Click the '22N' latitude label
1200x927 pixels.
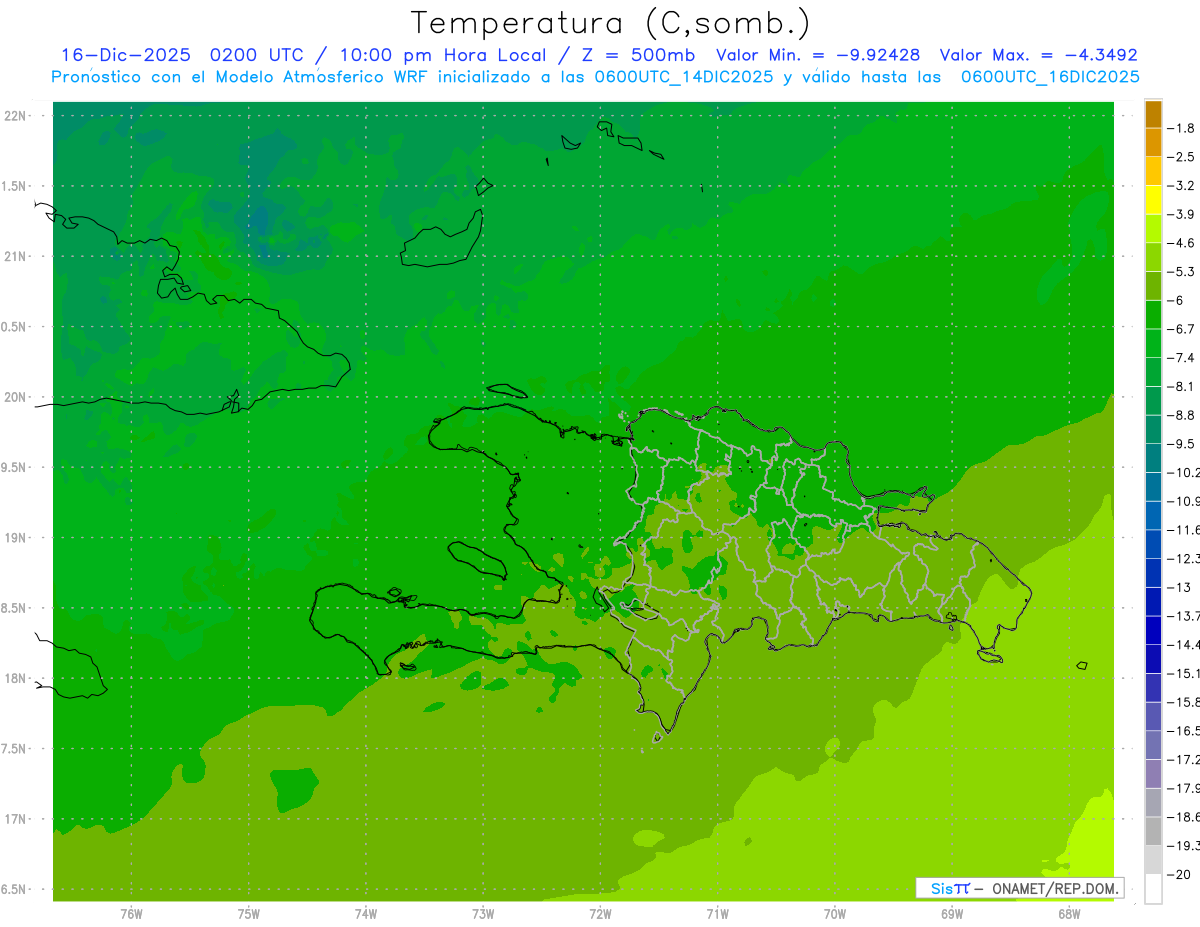click(14, 116)
